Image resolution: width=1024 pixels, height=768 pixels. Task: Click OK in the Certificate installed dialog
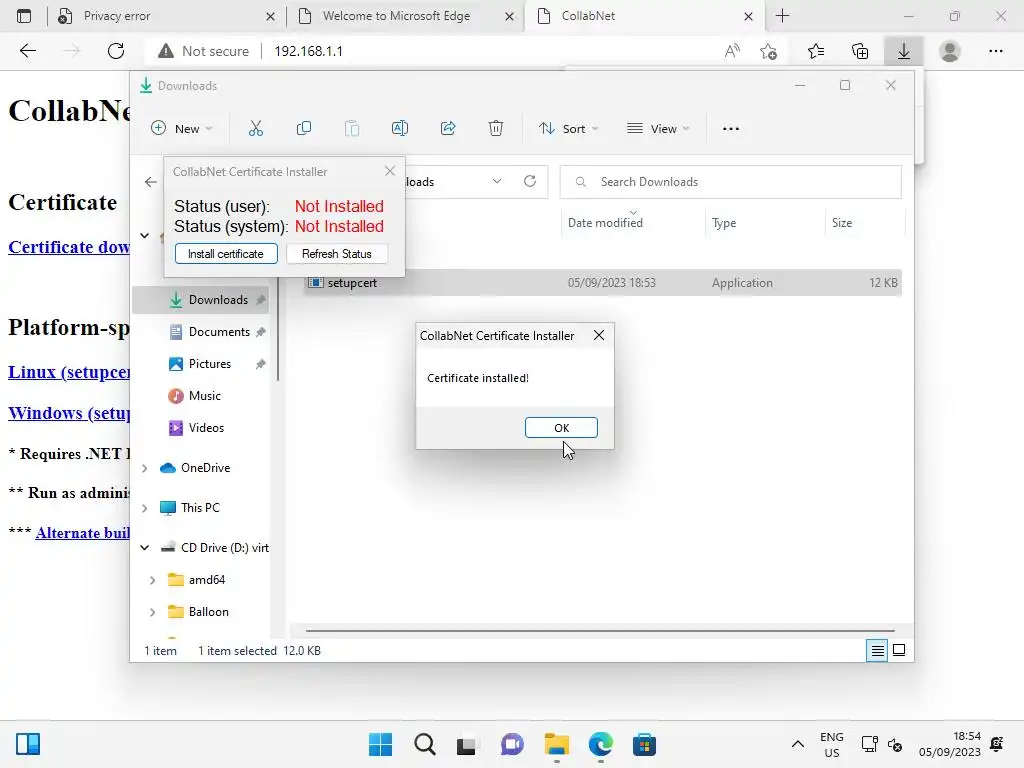tap(561, 428)
